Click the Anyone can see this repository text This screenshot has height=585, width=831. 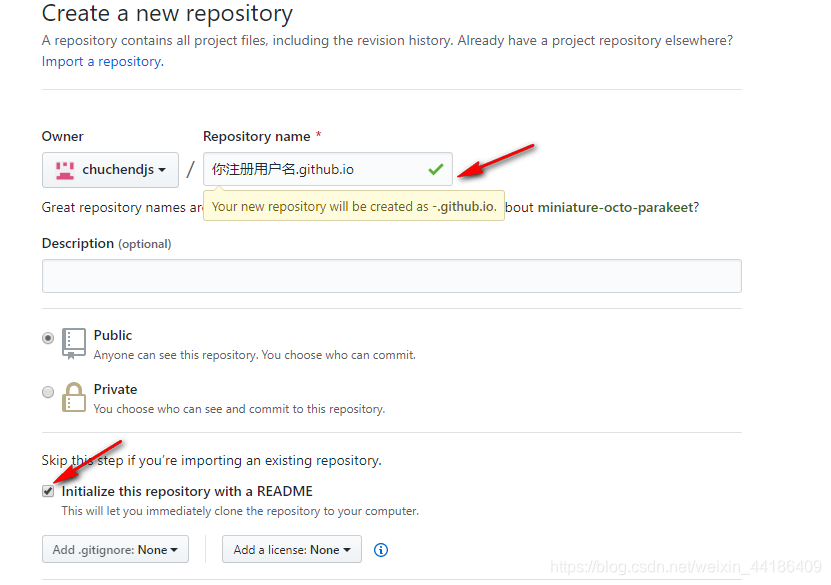coord(254,355)
